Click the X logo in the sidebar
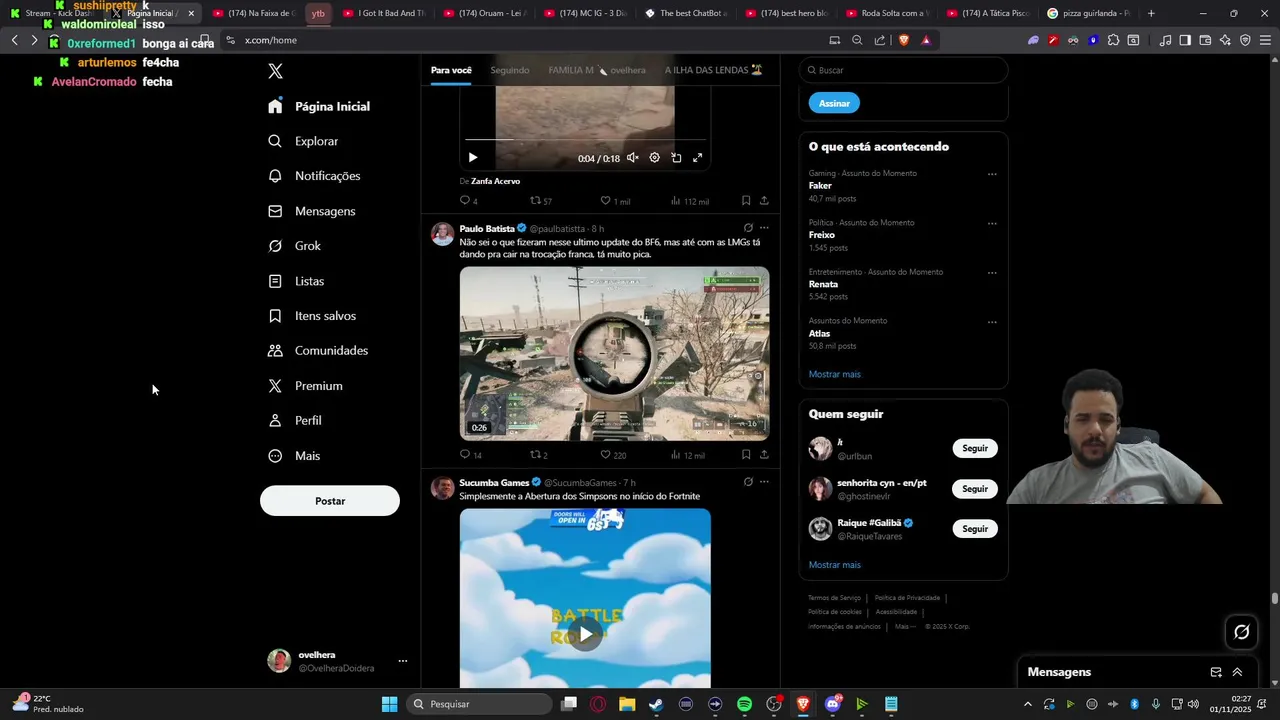Screen dimensions: 1280x720 coord(275,71)
